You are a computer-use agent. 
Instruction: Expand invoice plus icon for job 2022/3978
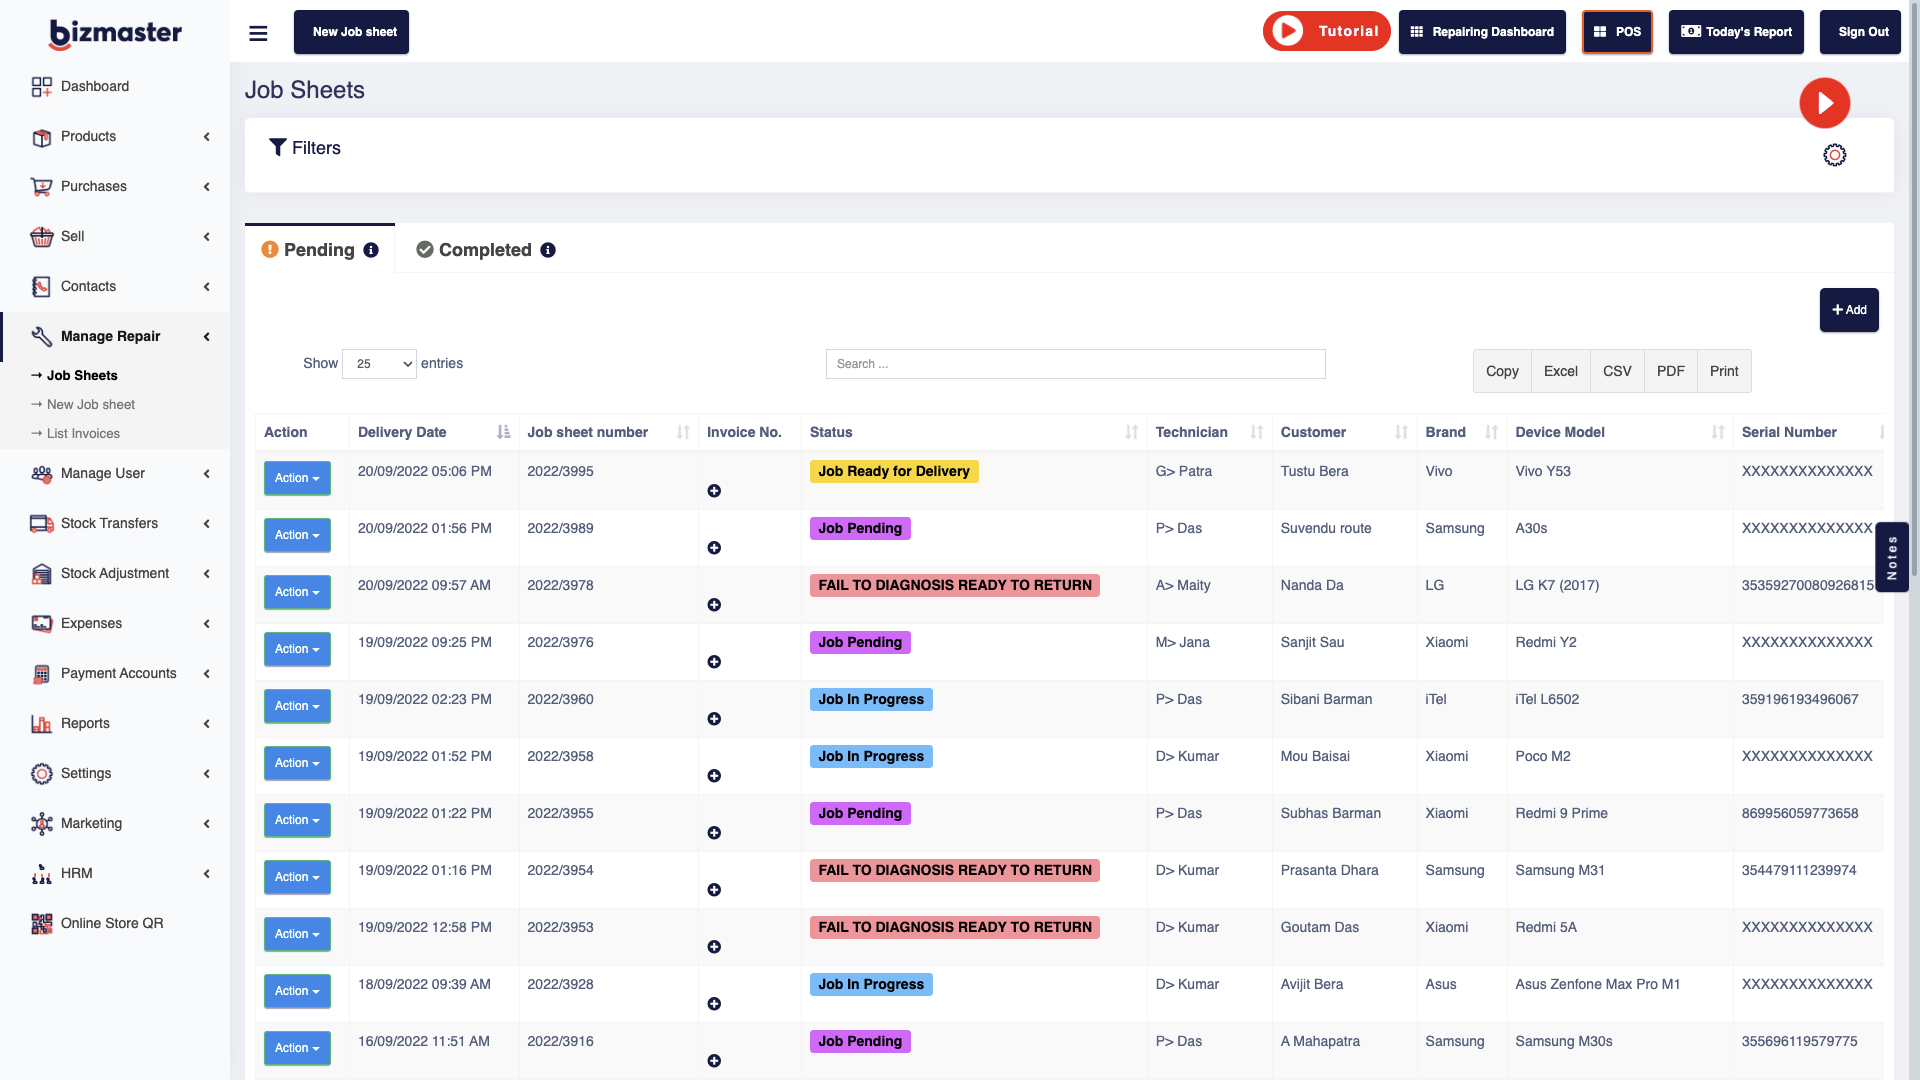714,604
